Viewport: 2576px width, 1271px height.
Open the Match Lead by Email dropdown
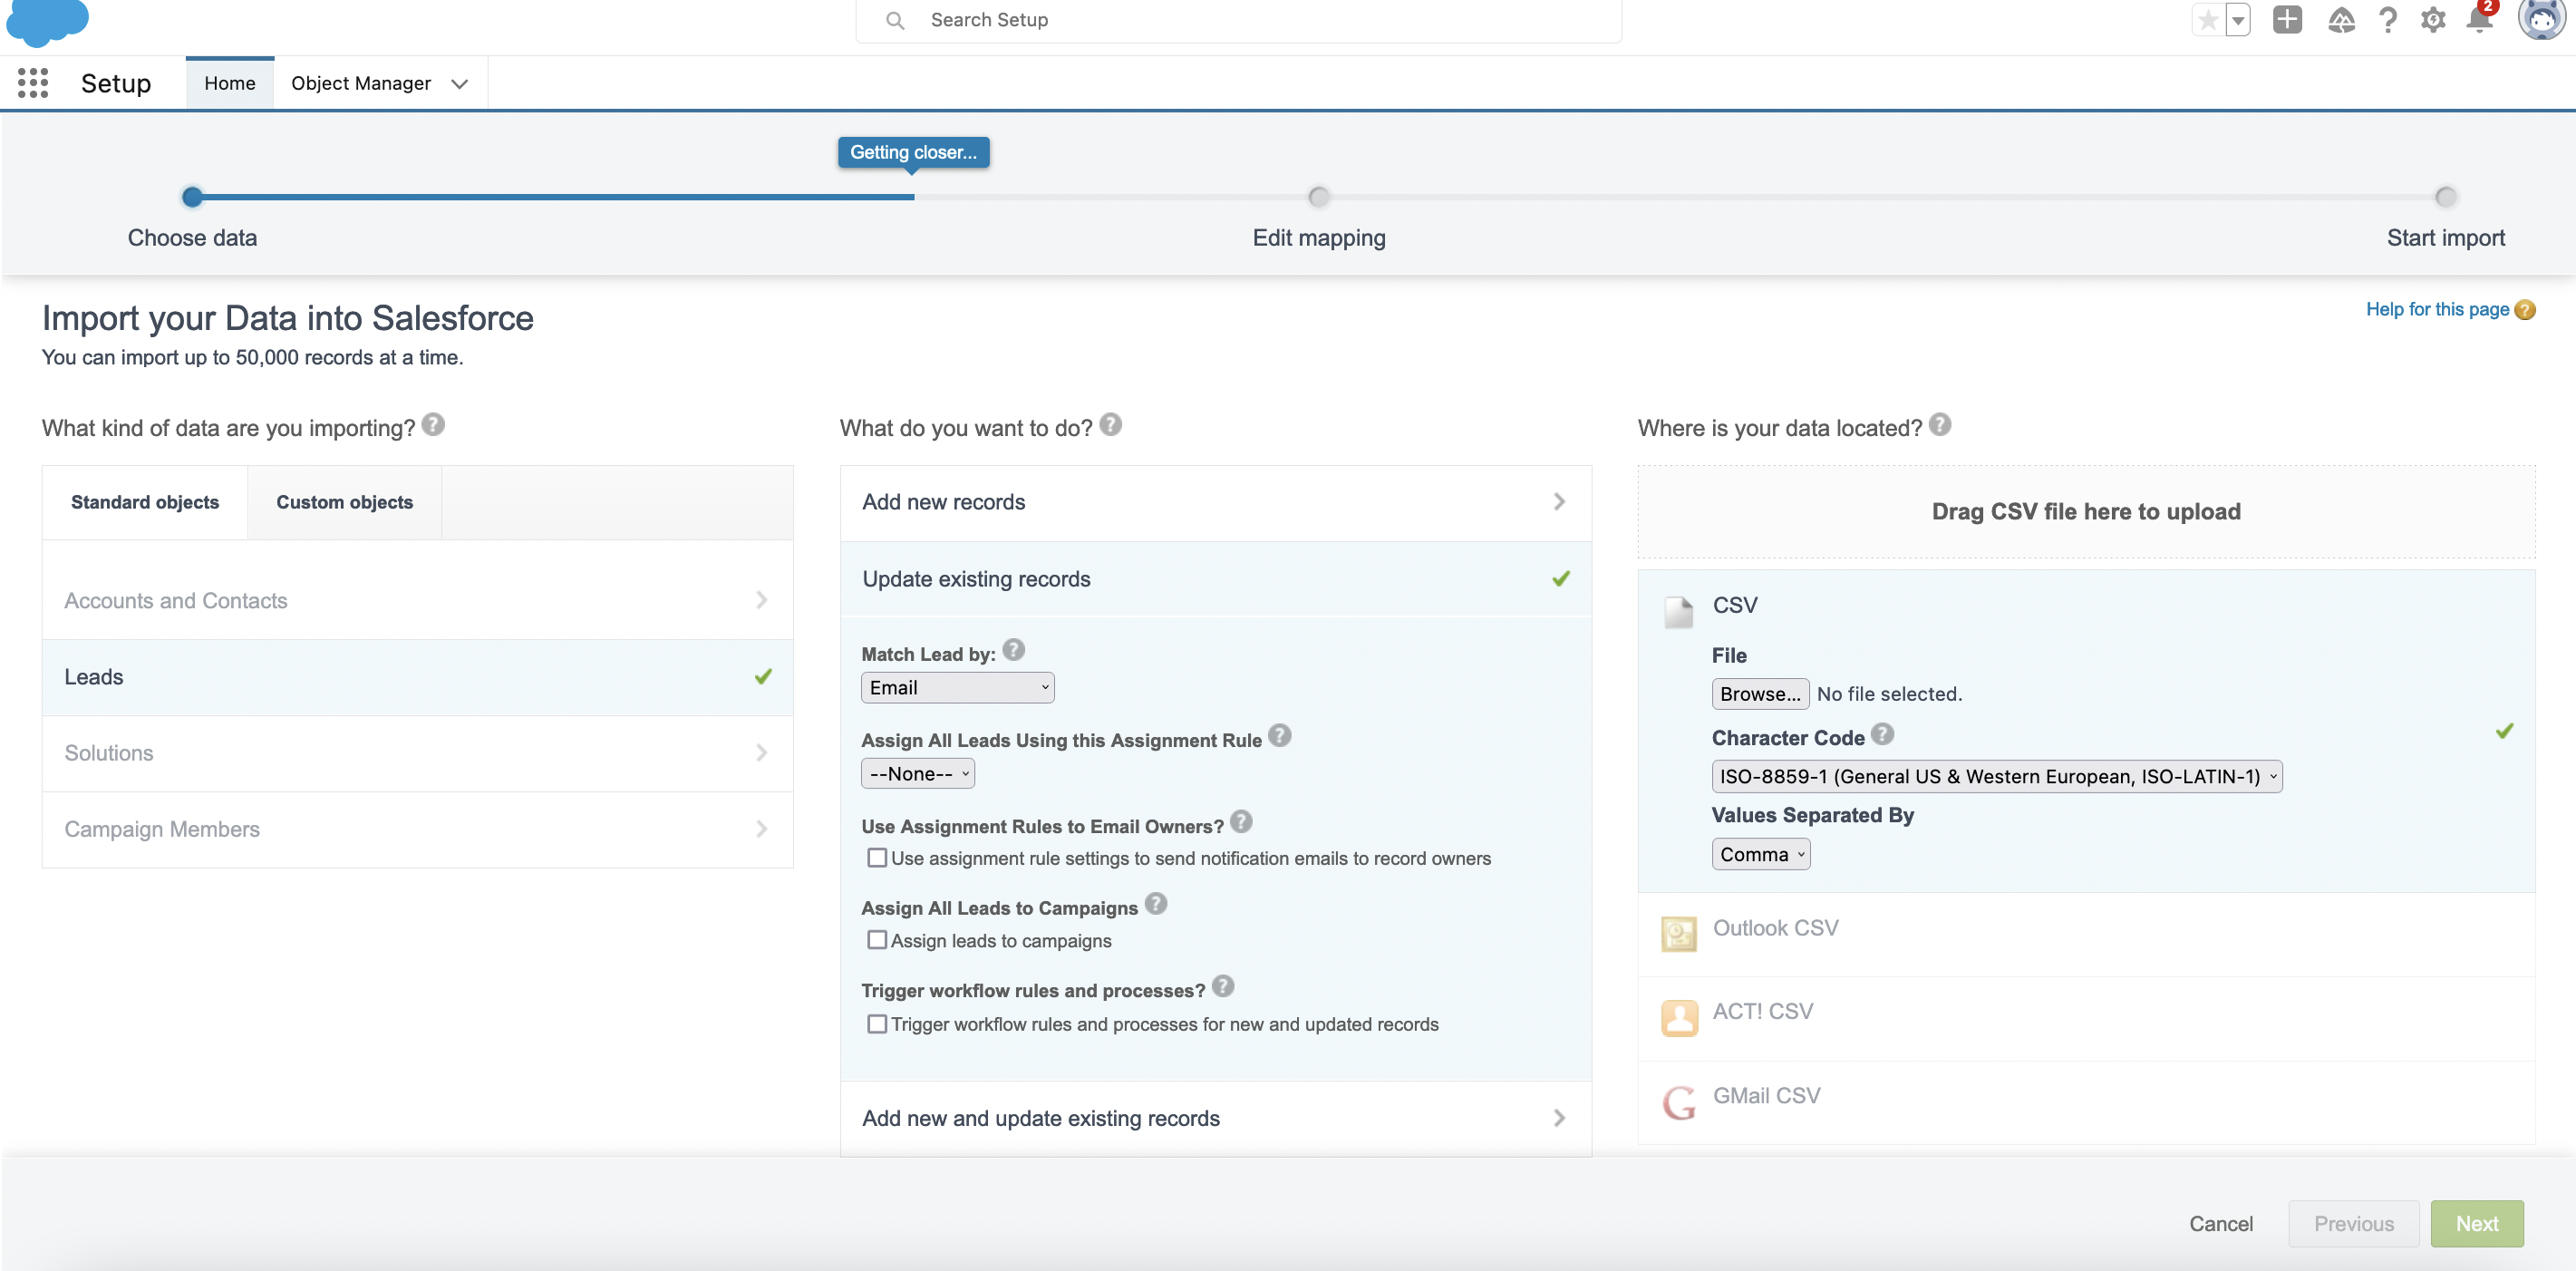(957, 688)
